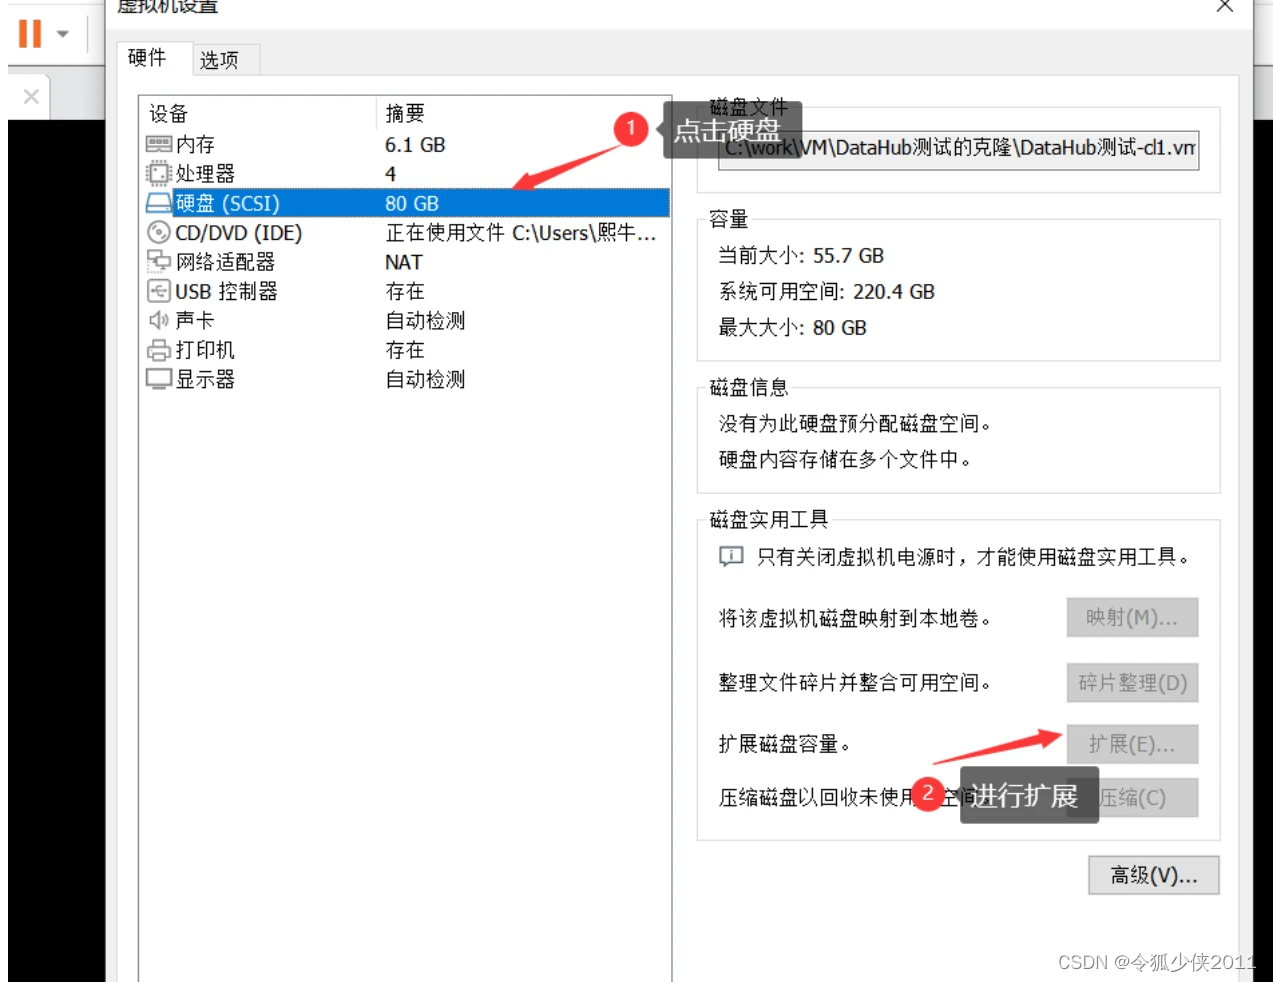Select the 硬盘 (SCSI) disk icon
Image resolution: width=1273 pixels, height=982 pixels.
(160, 203)
